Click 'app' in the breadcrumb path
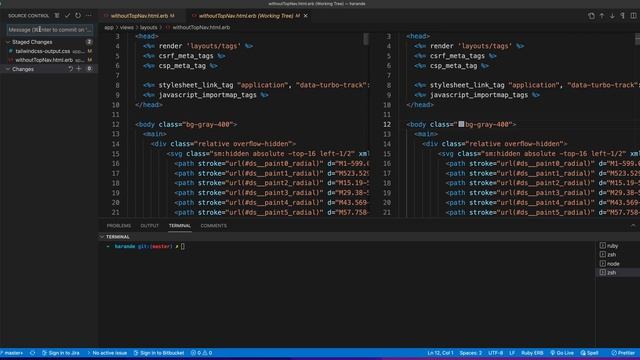Screen dimensions: 640x360 [109, 27]
